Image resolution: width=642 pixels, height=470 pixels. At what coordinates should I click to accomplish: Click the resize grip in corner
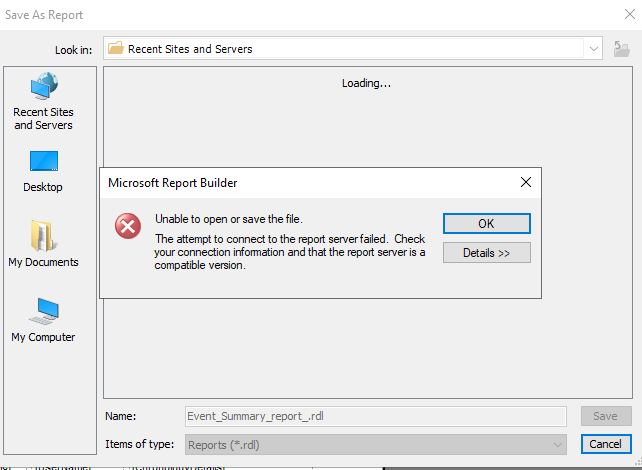(639, 461)
